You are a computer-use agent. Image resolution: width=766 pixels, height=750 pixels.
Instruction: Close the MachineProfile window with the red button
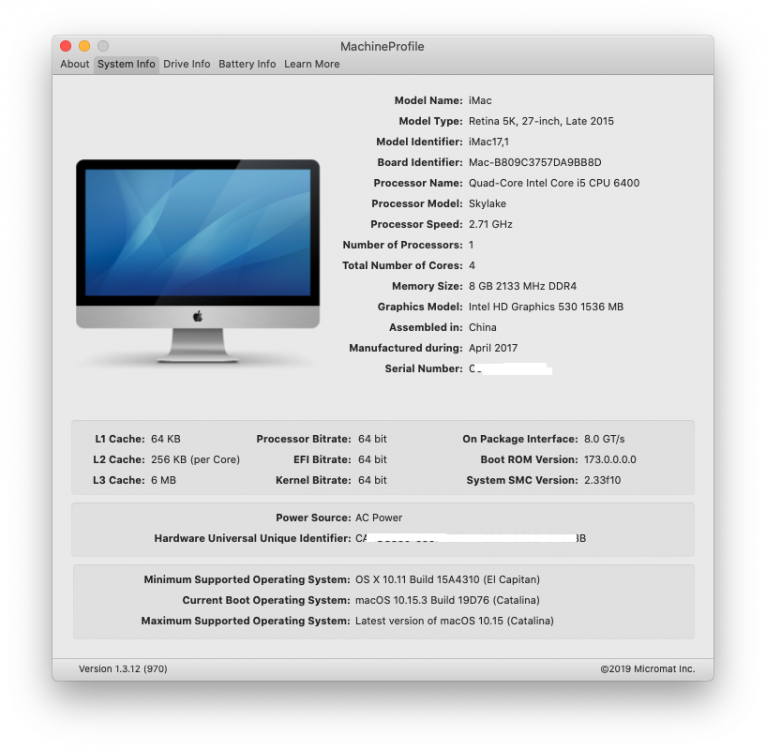coord(65,46)
